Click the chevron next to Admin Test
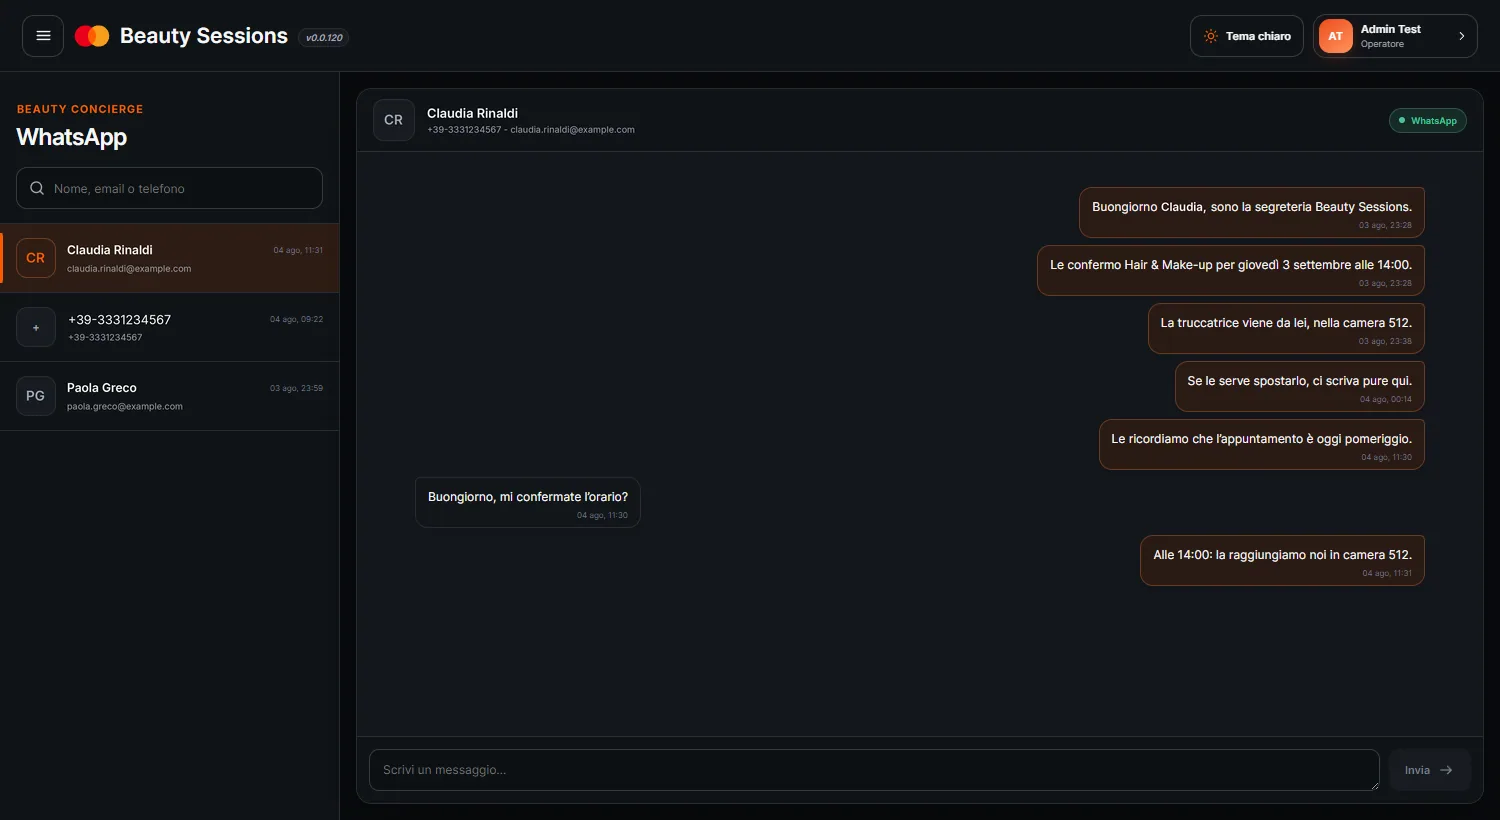This screenshot has height=820, width=1500. pyautogui.click(x=1461, y=36)
